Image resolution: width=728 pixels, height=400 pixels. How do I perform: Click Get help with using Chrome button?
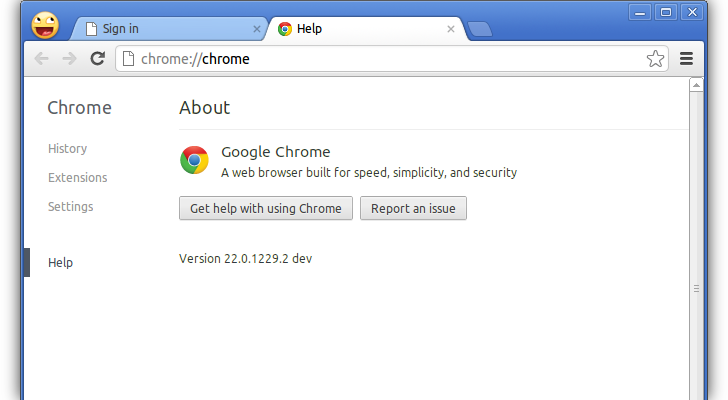[266, 208]
